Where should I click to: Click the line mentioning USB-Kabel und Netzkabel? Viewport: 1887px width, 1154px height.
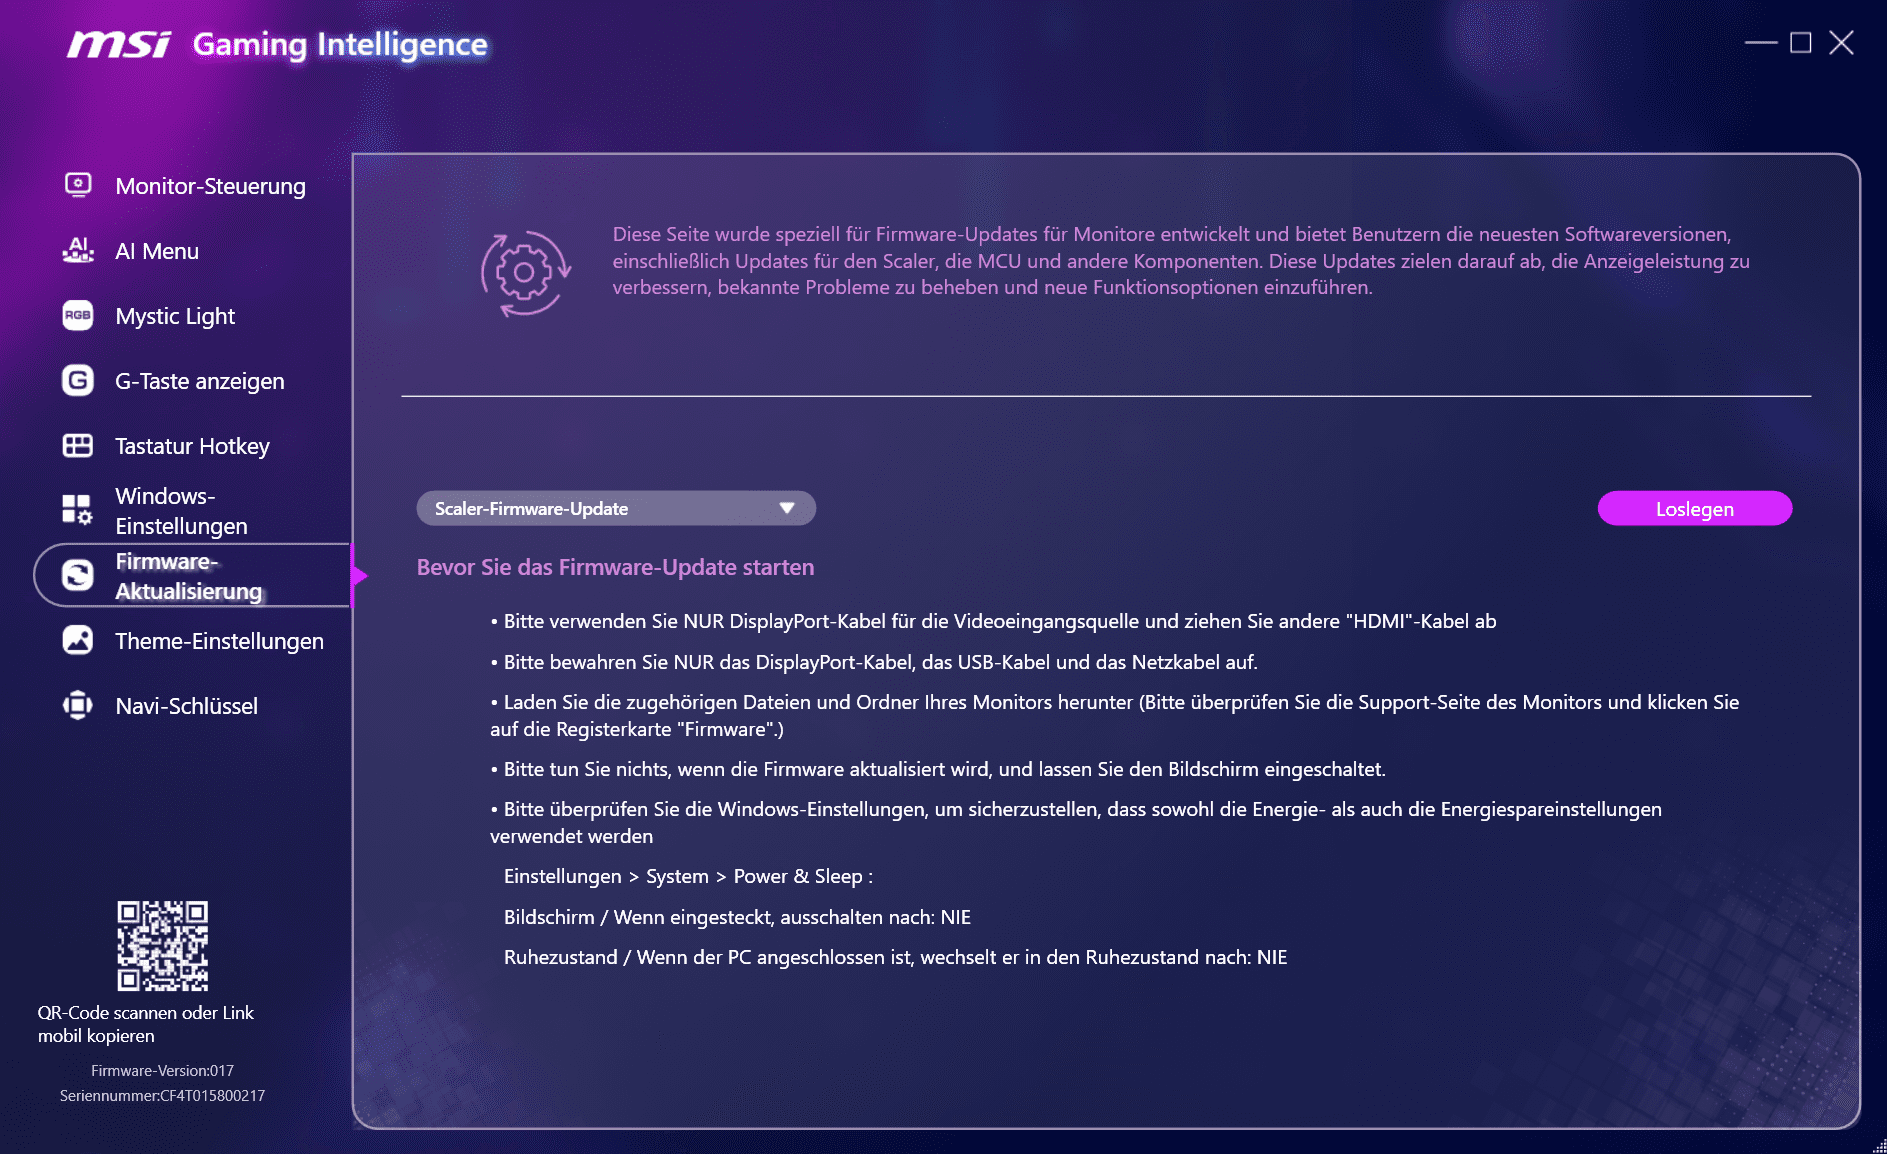pyautogui.click(x=874, y=662)
